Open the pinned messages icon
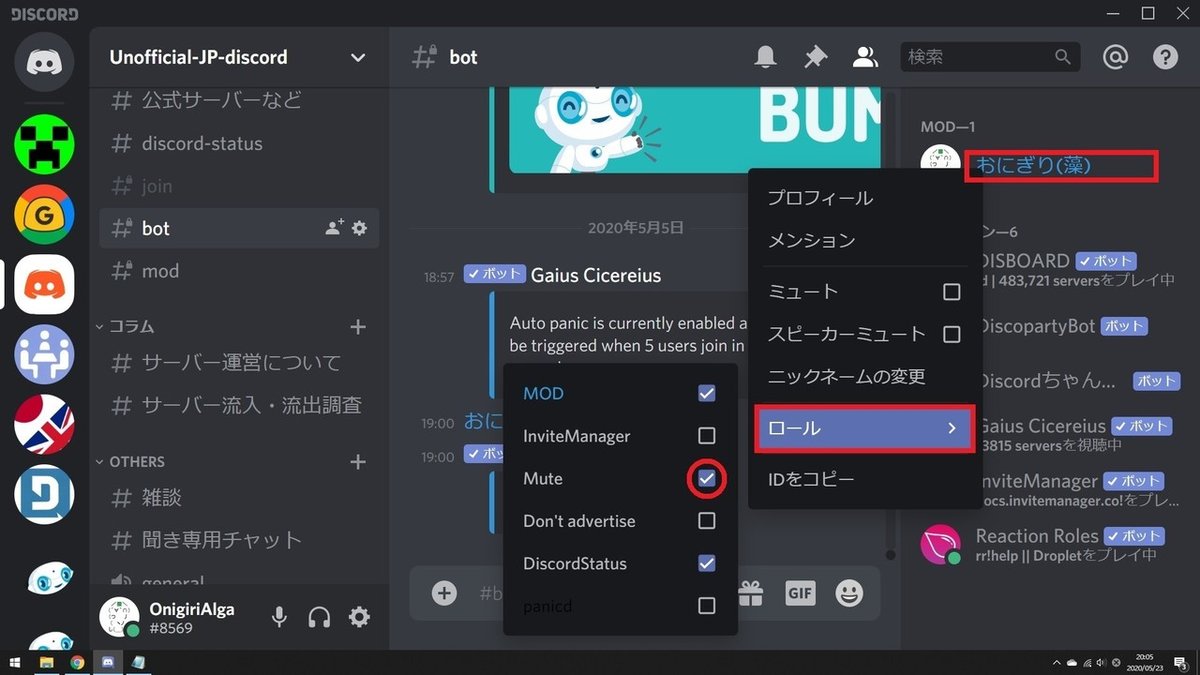The image size is (1200, 675). pos(815,57)
